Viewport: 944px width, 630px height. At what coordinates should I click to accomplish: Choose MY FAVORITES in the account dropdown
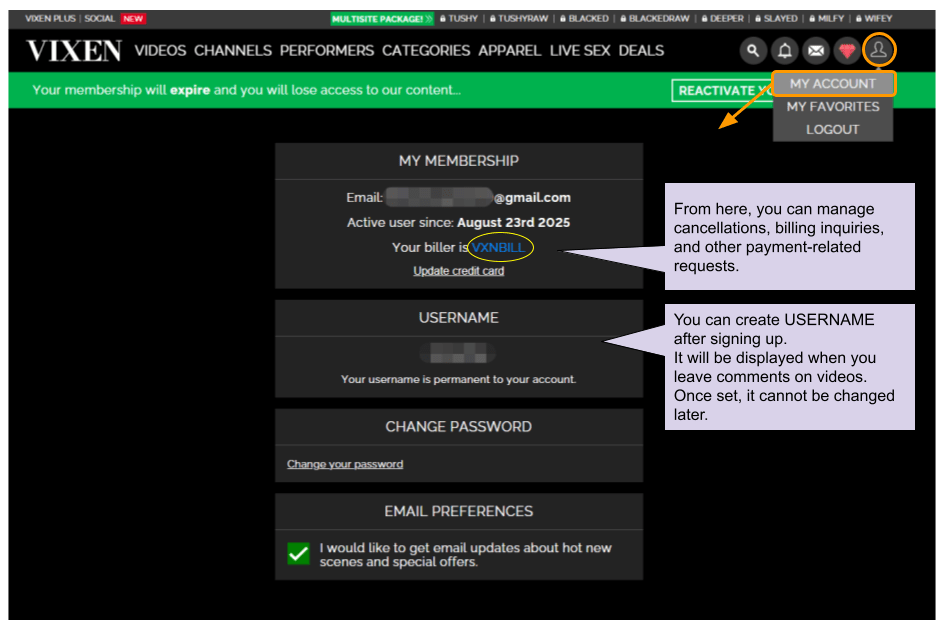click(833, 106)
